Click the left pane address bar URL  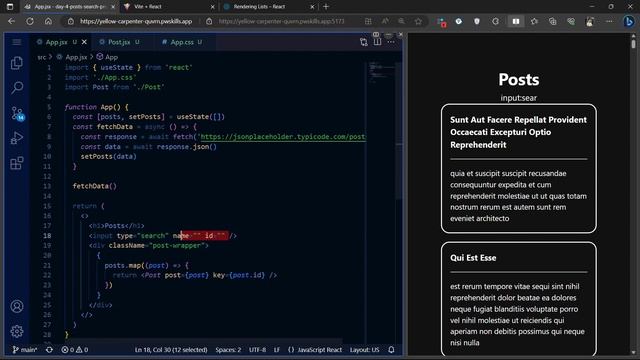136,21
